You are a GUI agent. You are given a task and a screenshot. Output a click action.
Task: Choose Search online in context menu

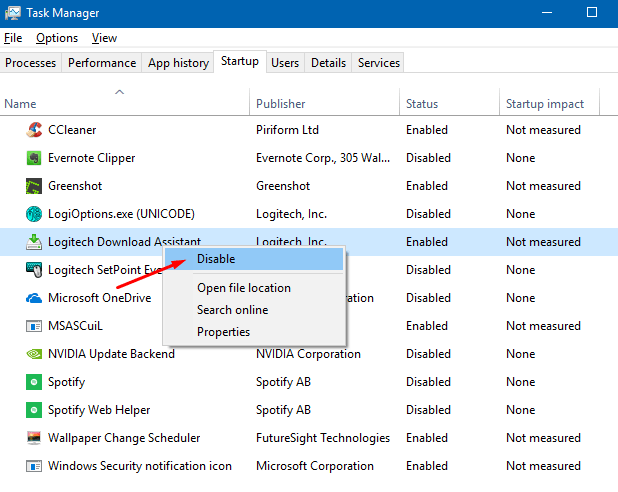point(254,310)
